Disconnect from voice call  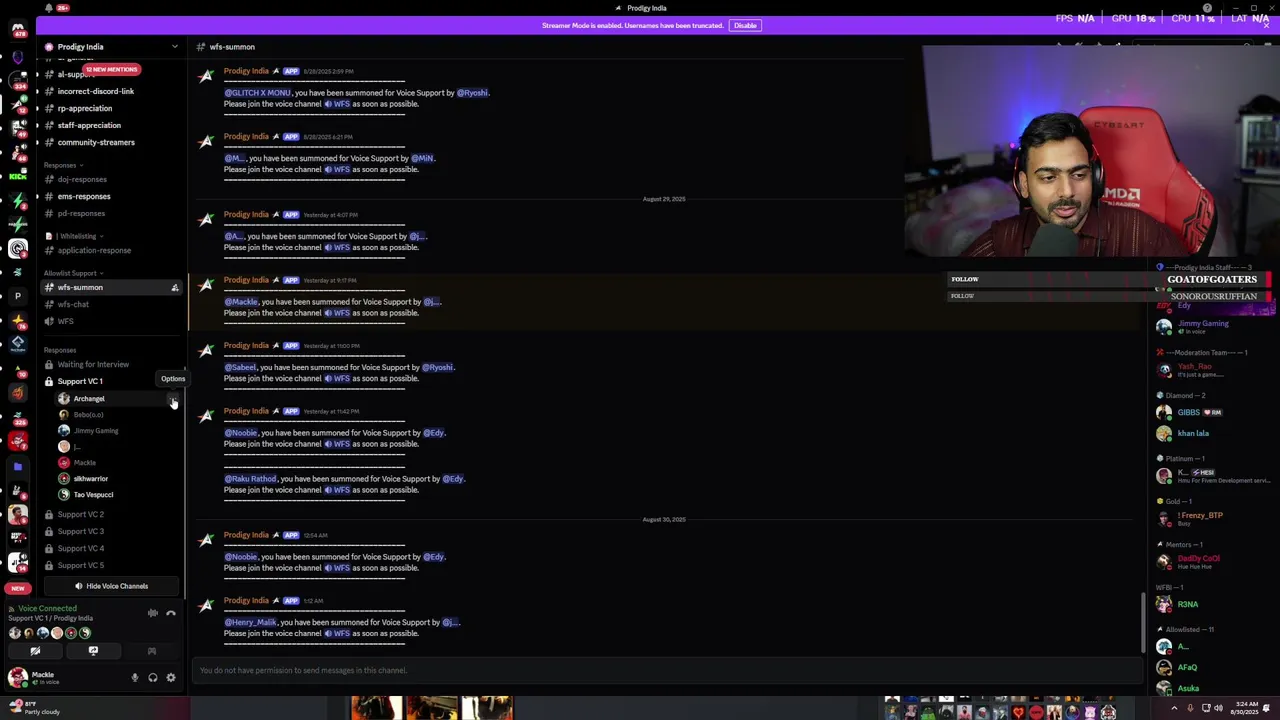[171, 613]
